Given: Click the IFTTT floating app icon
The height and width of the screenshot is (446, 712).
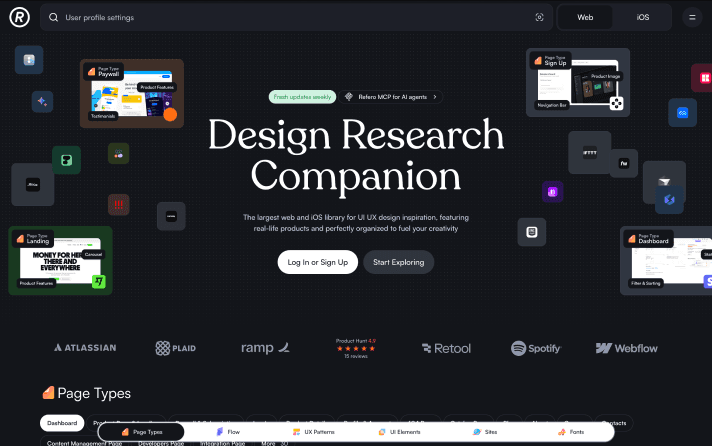Looking at the screenshot, I should [x=589, y=153].
